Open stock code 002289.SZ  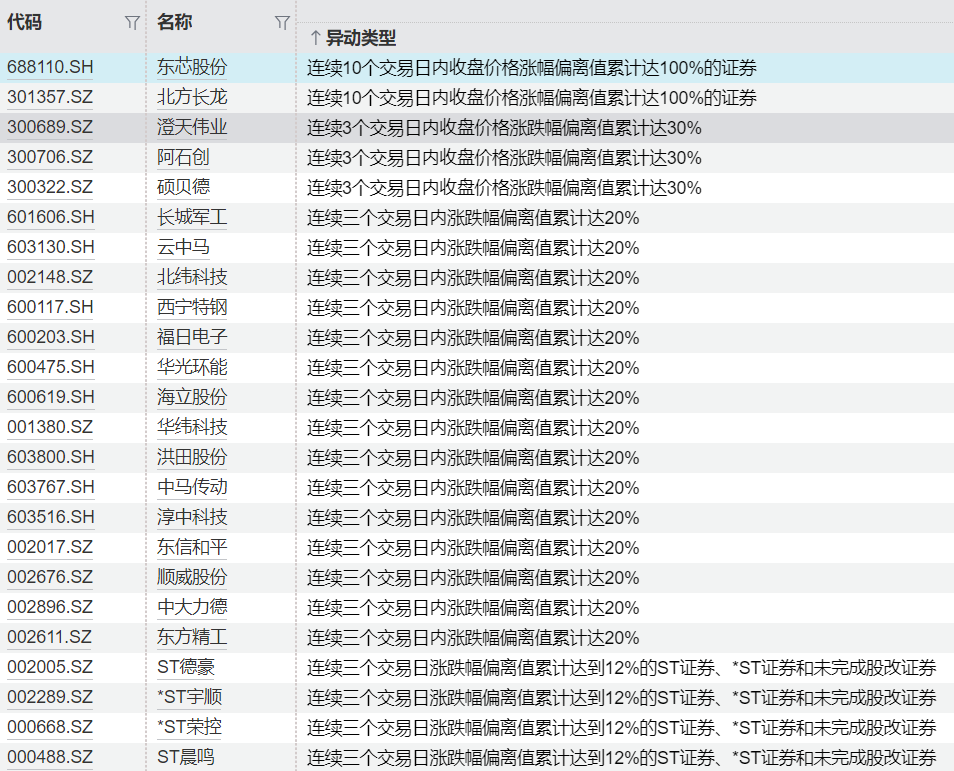(x=50, y=697)
